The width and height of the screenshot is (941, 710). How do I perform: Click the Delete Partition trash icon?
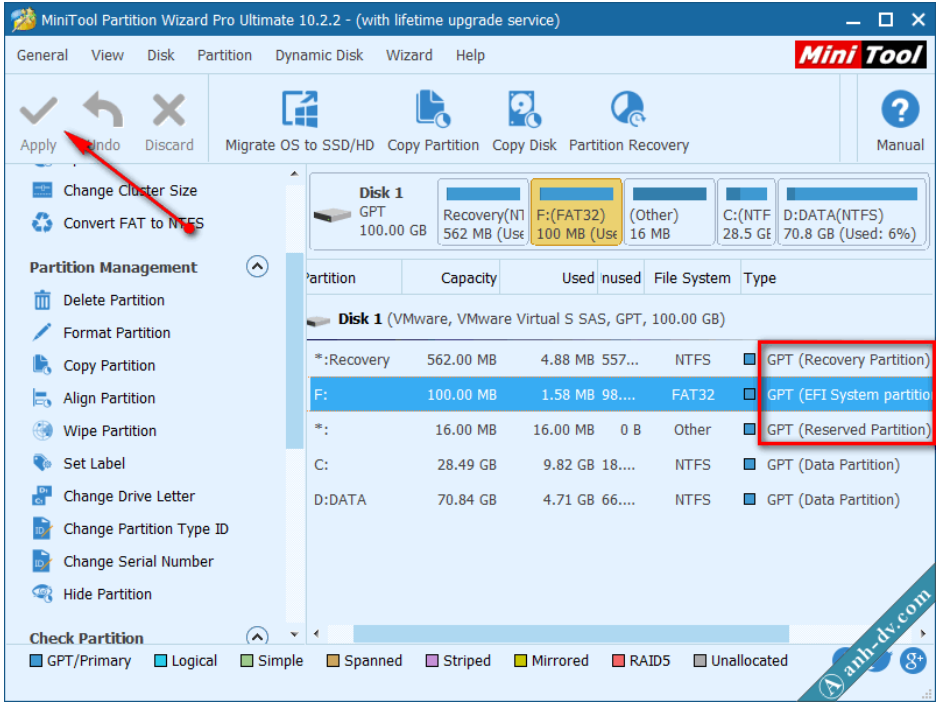[x=42, y=299]
